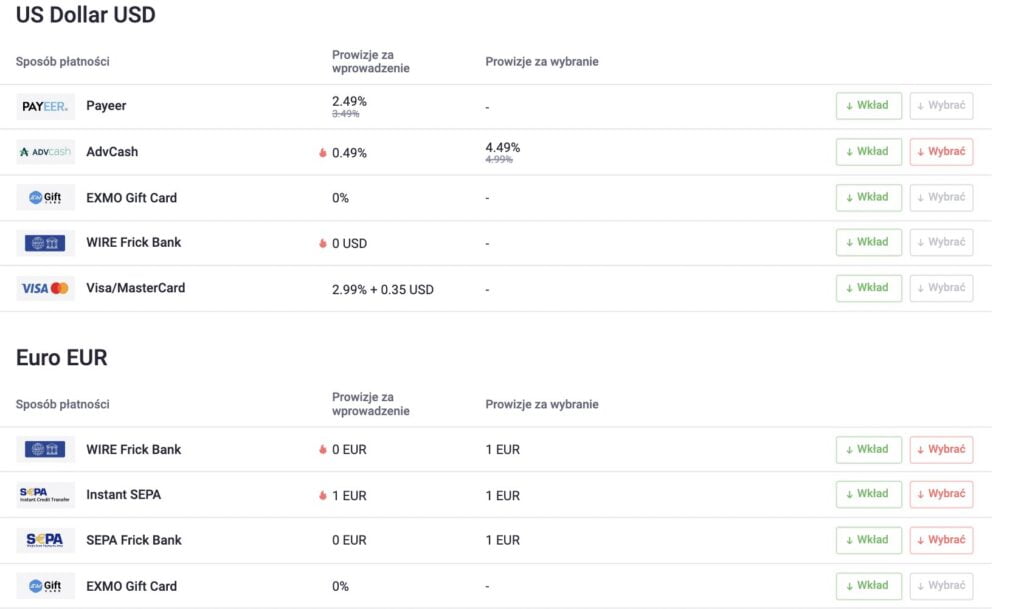This screenshot has width=1024, height=609.
Task: Click the EXMO Gift Card icon under EUR
Action: click(x=45, y=586)
